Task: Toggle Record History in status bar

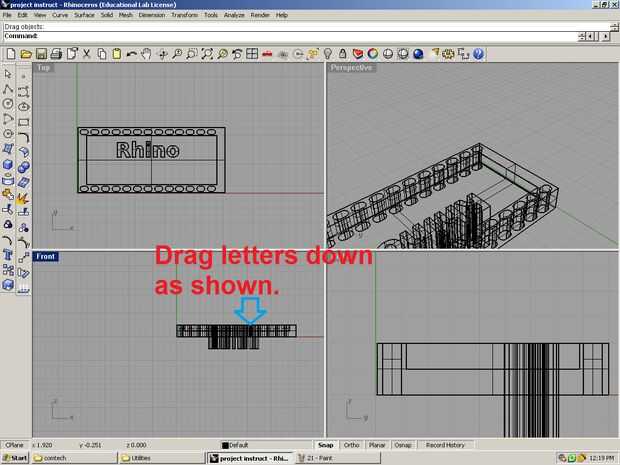Action: (x=445, y=445)
